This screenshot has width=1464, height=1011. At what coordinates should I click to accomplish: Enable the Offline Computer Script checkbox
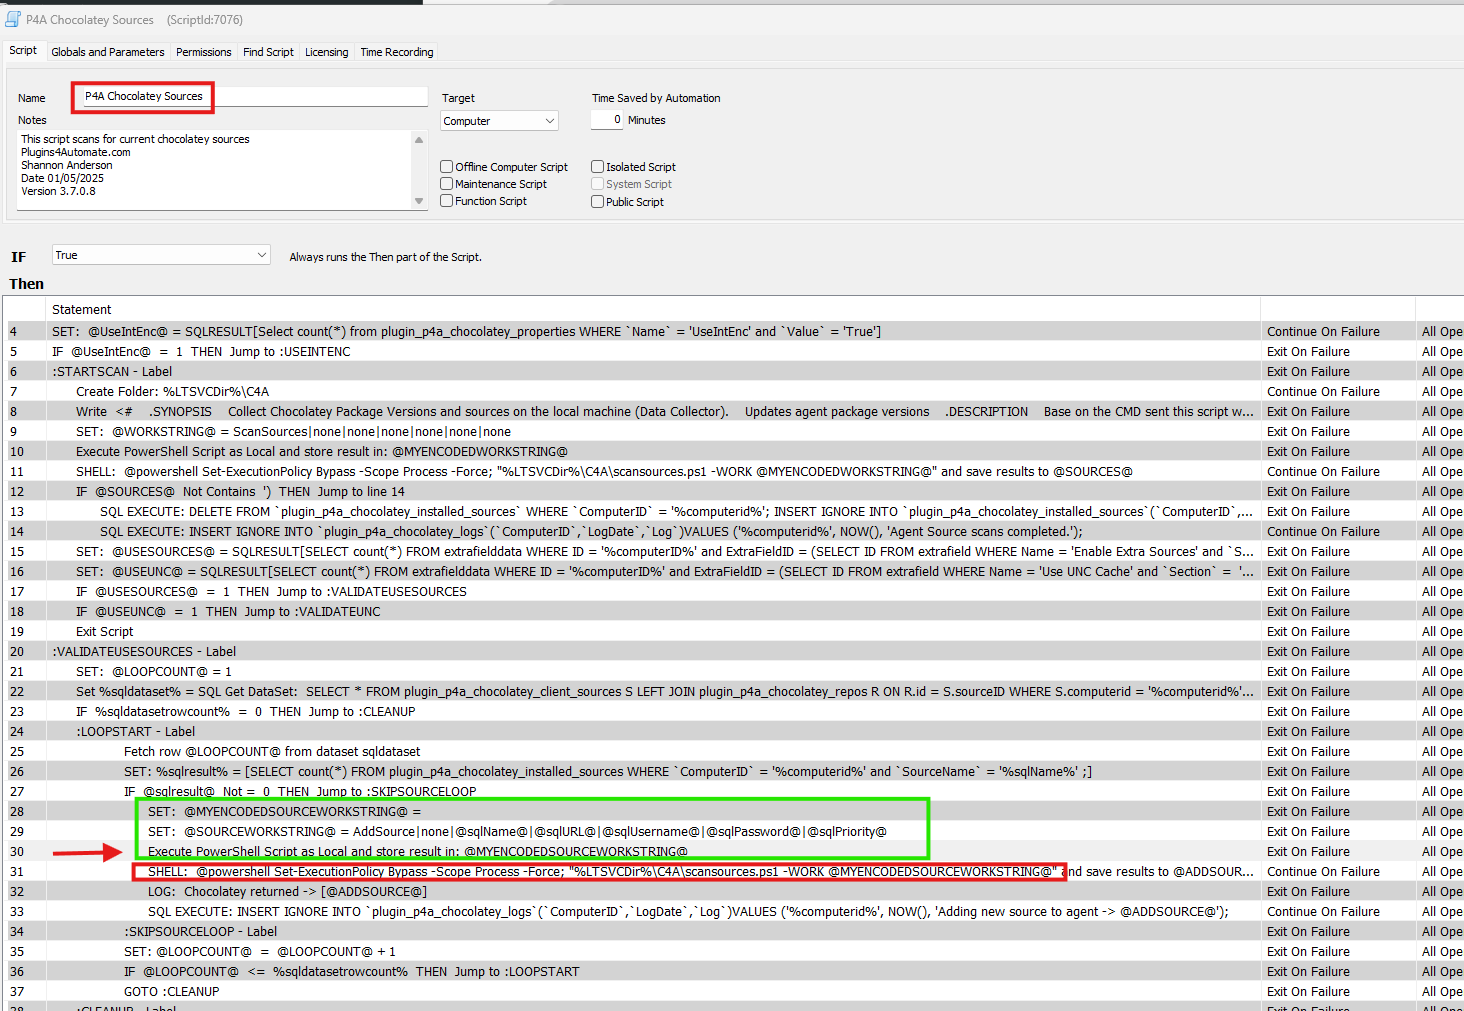447,167
